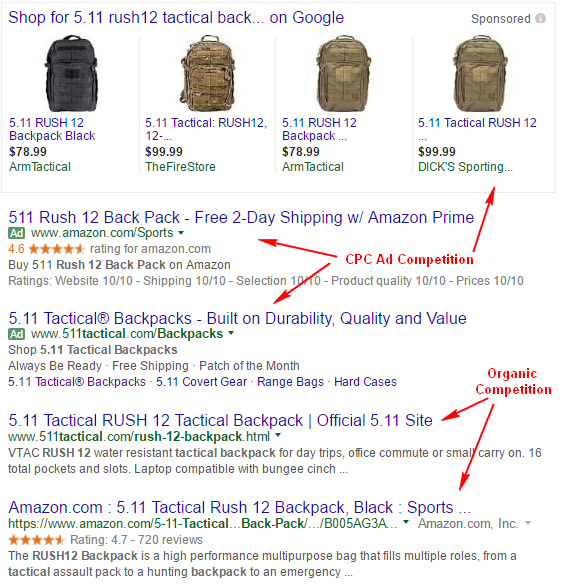Click the Ad badge beside amazon.com/Sports
Image resolution: width=577 pixels, height=584 pixels.
(x=16, y=233)
